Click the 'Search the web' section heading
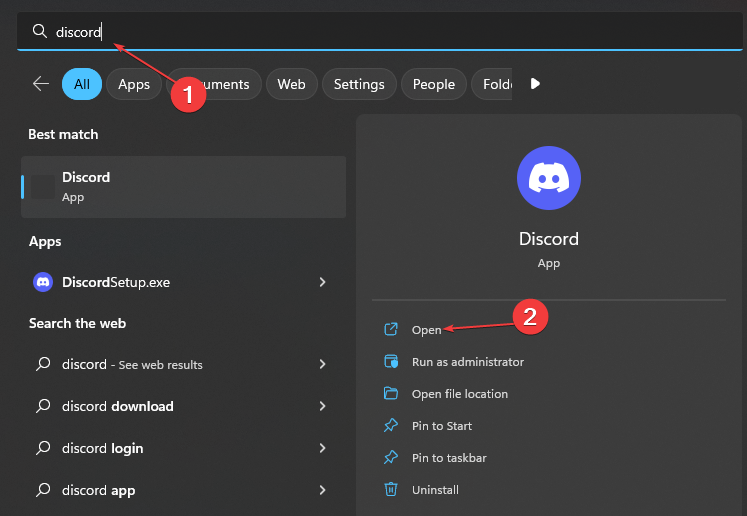This screenshot has height=516, width=747. 77,323
